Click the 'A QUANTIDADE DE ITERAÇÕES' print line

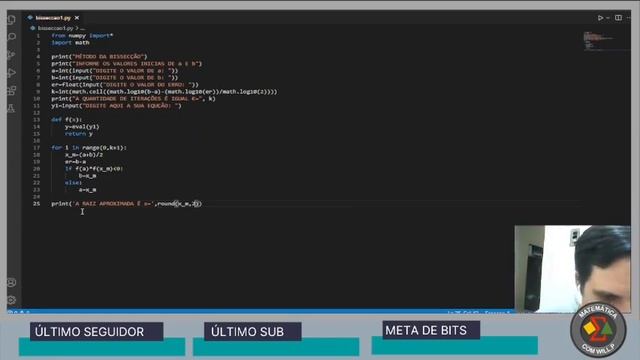(x=133, y=98)
